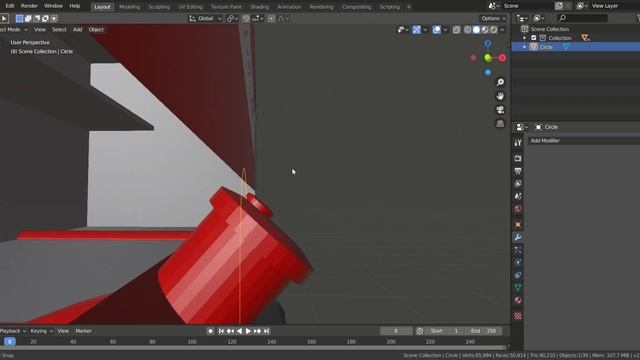Switch to wireframe viewport shading
This screenshot has width=640, height=360.
click(x=468, y=30)
